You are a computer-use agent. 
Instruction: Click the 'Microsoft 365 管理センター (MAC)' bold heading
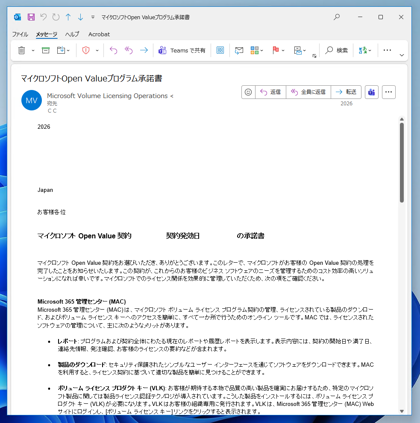(x=82, y=301)
